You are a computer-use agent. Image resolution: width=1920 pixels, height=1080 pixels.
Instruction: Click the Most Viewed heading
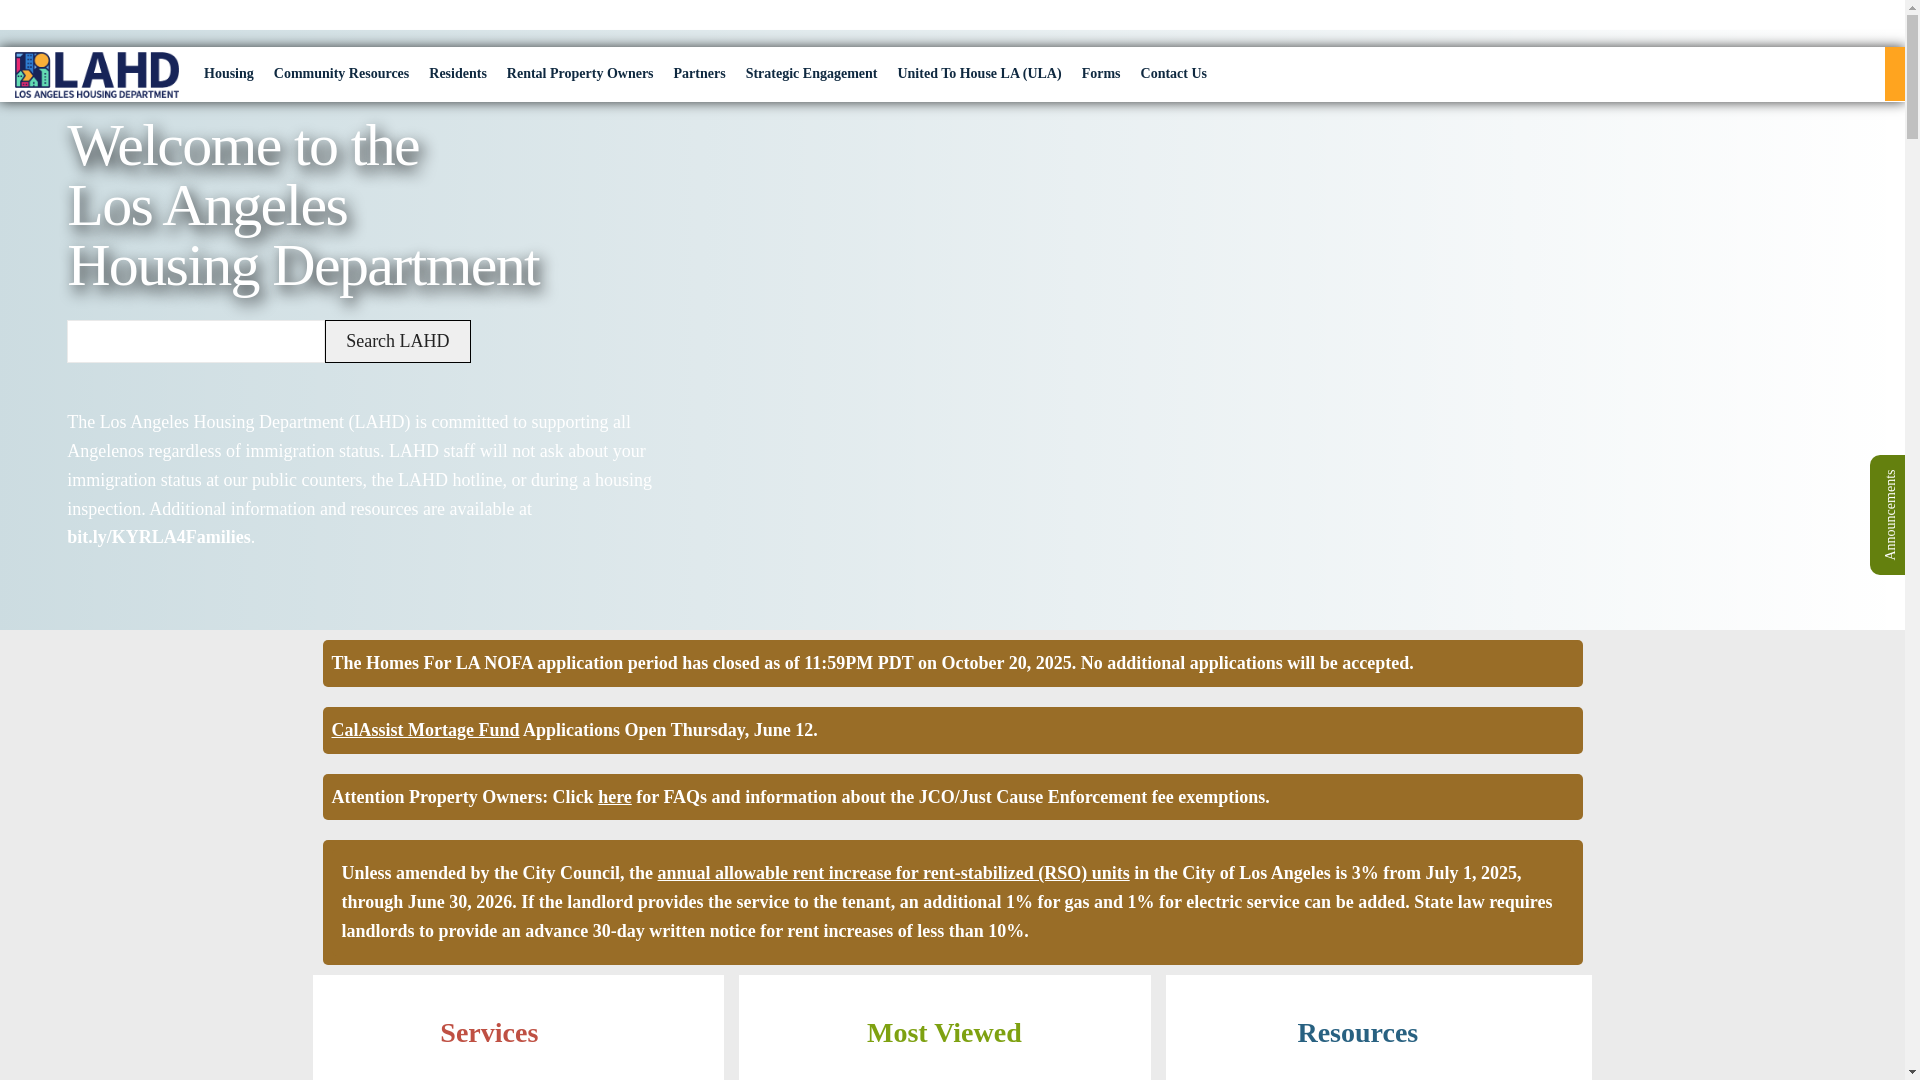coord(944,1032)
